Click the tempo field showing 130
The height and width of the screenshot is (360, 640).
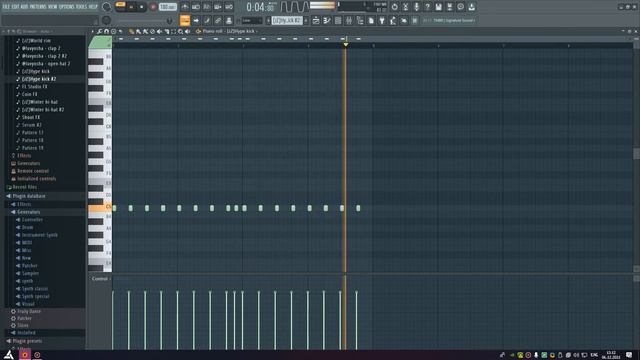167,7
